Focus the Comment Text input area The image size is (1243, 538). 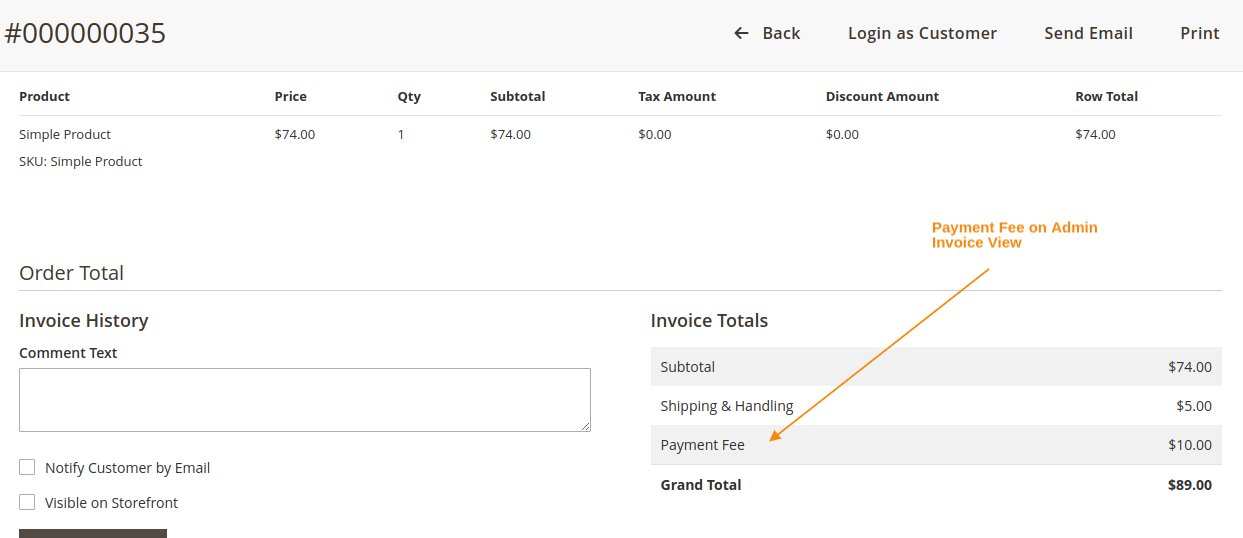coord(304,399)
